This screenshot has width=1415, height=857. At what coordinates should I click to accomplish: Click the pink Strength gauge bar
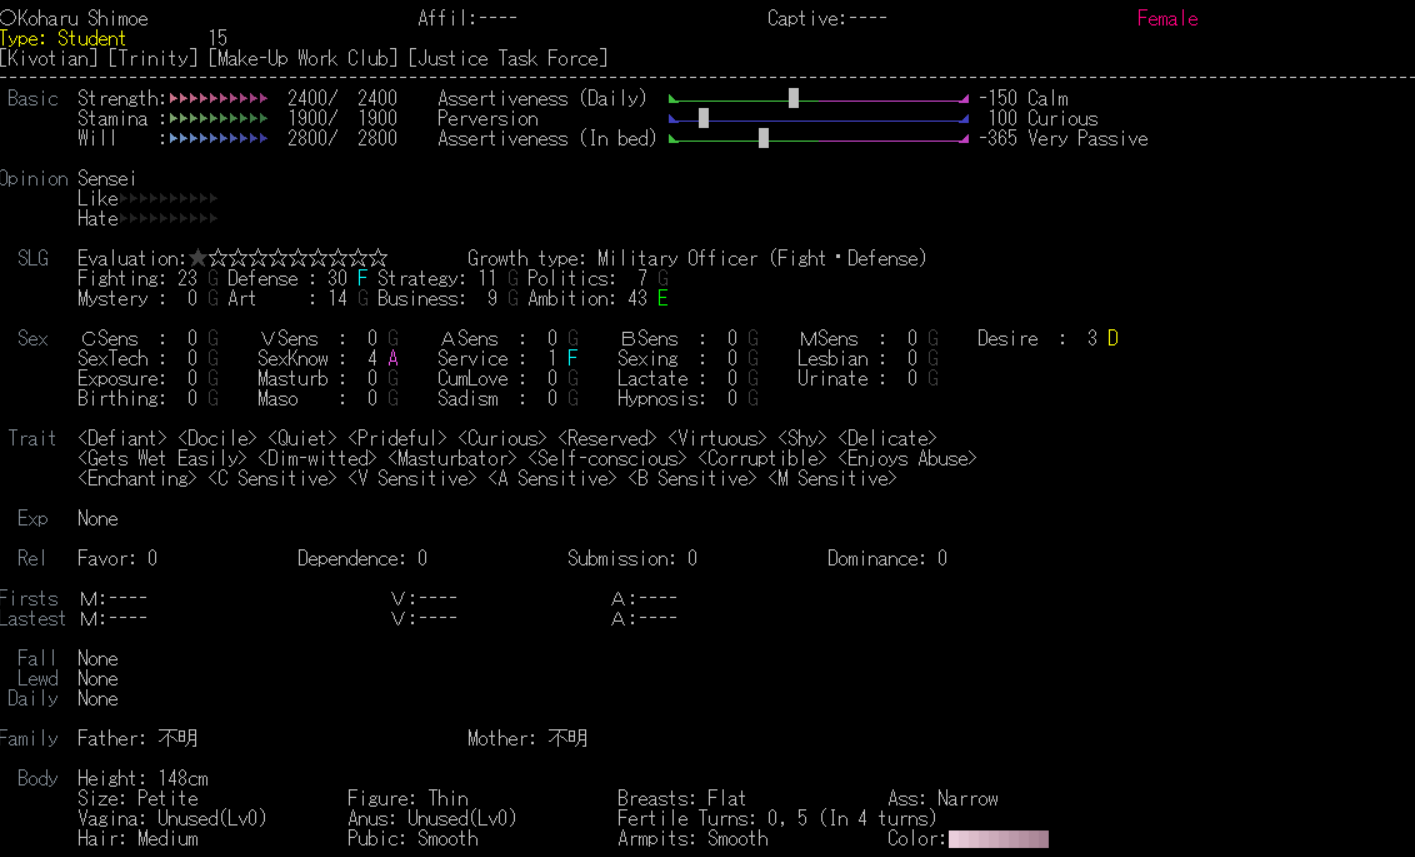tap(218, 99)
